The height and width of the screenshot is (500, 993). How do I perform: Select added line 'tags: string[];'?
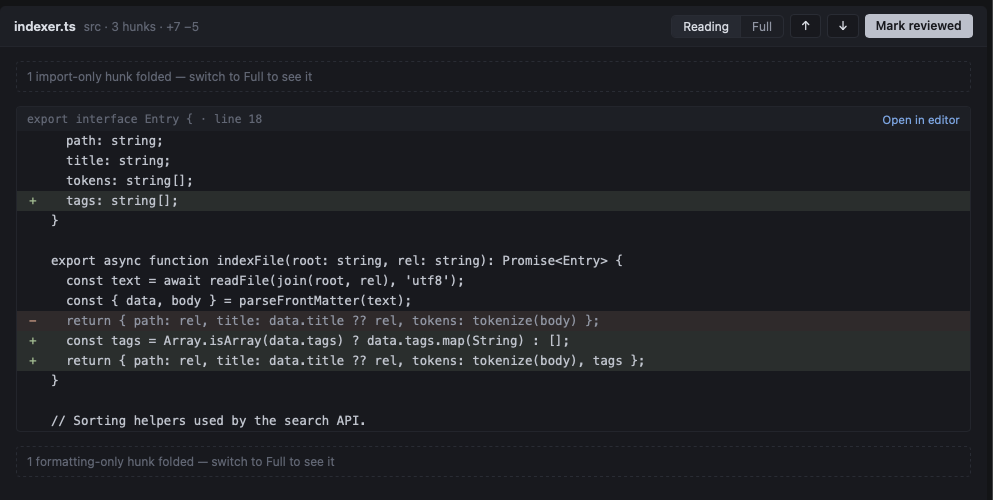coord(493,201)
